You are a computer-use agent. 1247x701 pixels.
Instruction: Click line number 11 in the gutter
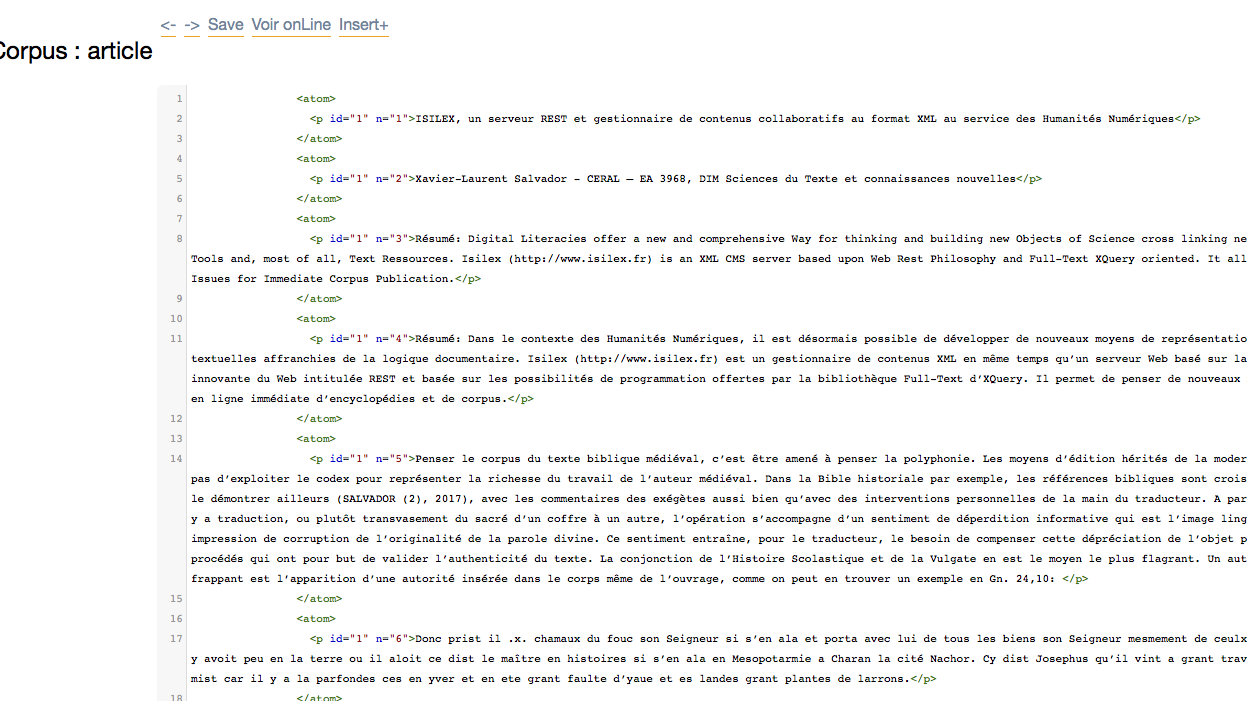click(177, 339)
